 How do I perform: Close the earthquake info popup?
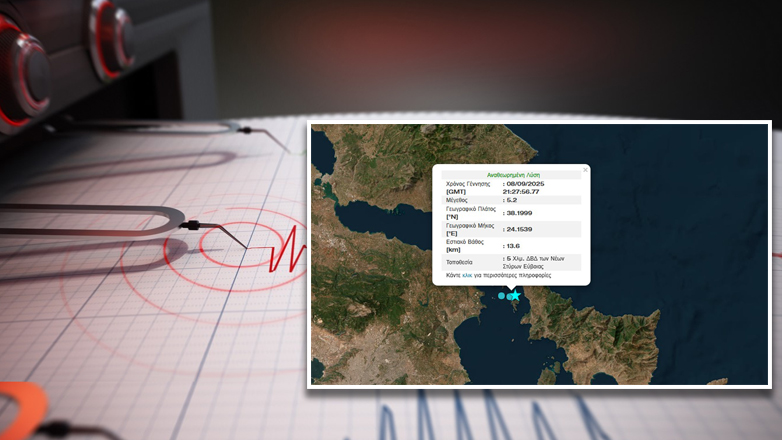(x=586, y=169)
